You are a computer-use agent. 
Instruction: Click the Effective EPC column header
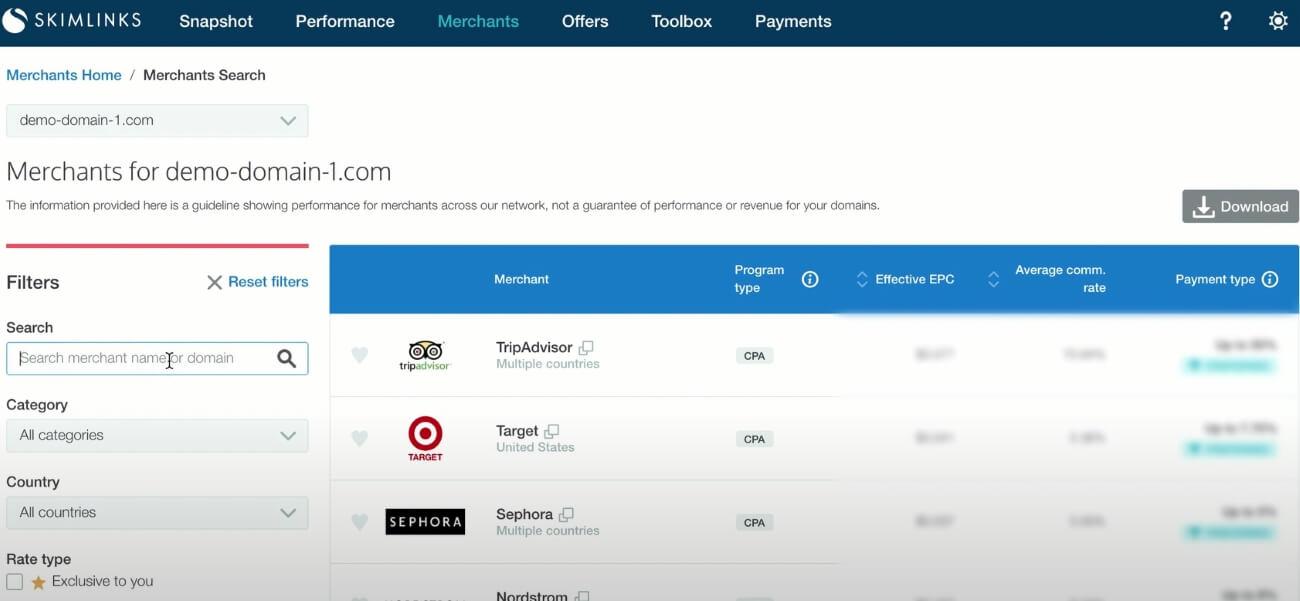(915, 279)
